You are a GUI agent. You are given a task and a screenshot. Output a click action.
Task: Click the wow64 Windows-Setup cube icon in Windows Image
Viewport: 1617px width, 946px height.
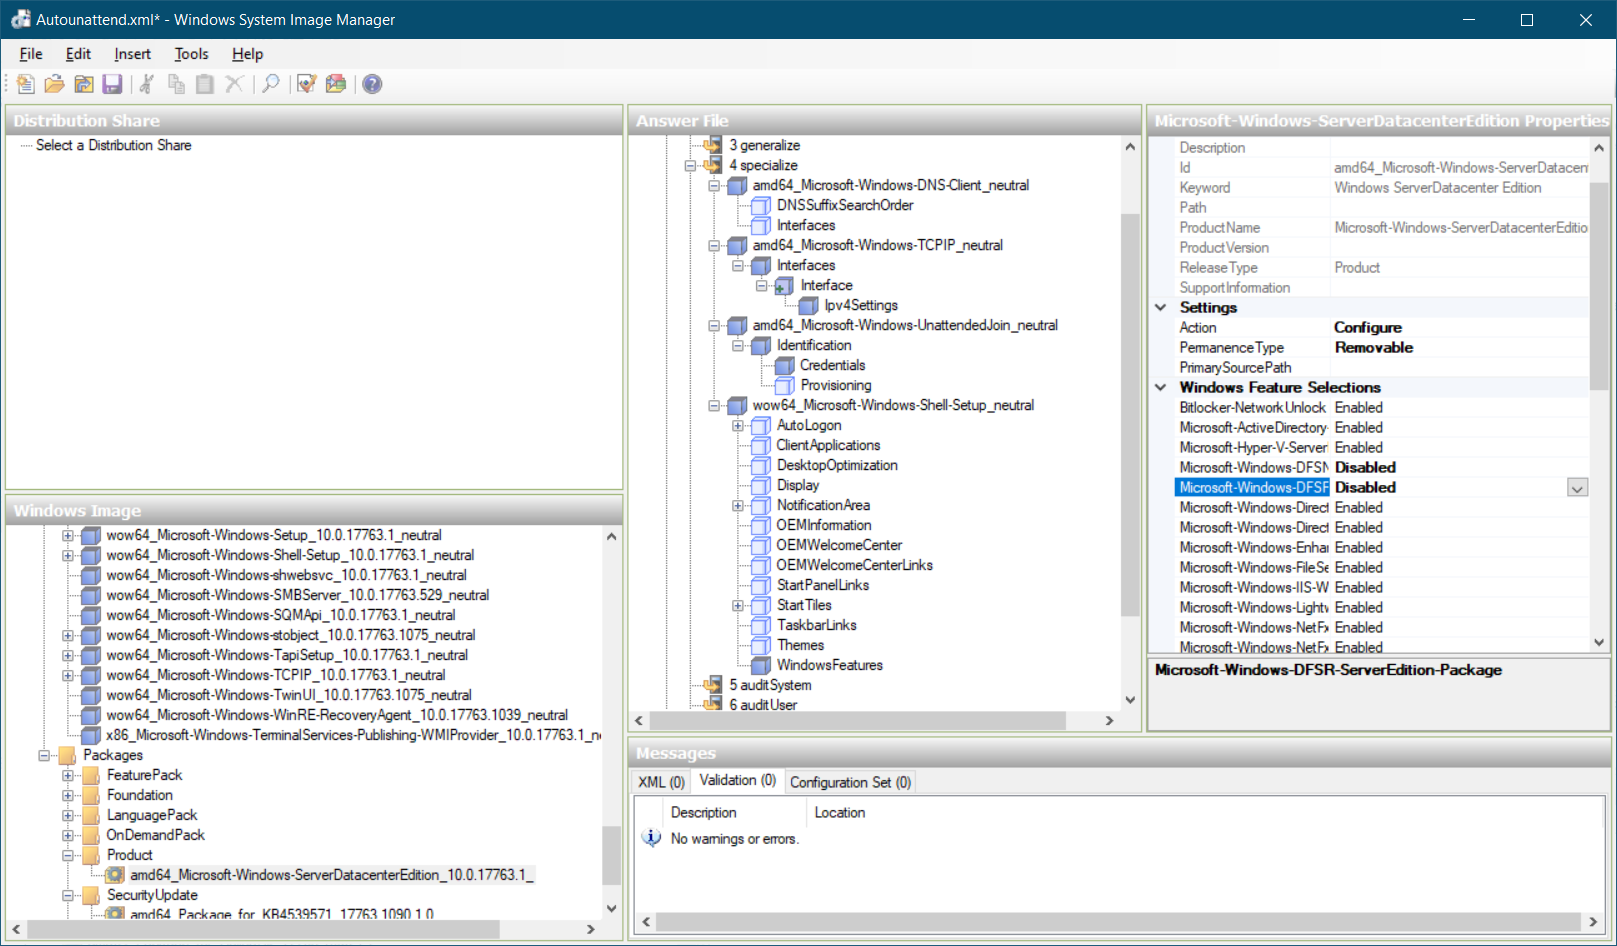(91, 536)
